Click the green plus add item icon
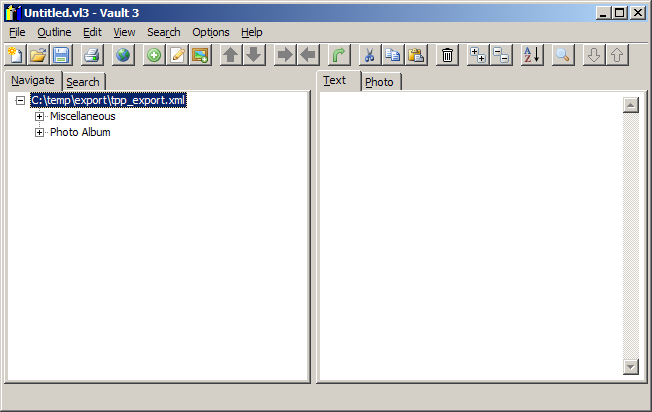Screen dimensions: 652x412 [154, 55]
